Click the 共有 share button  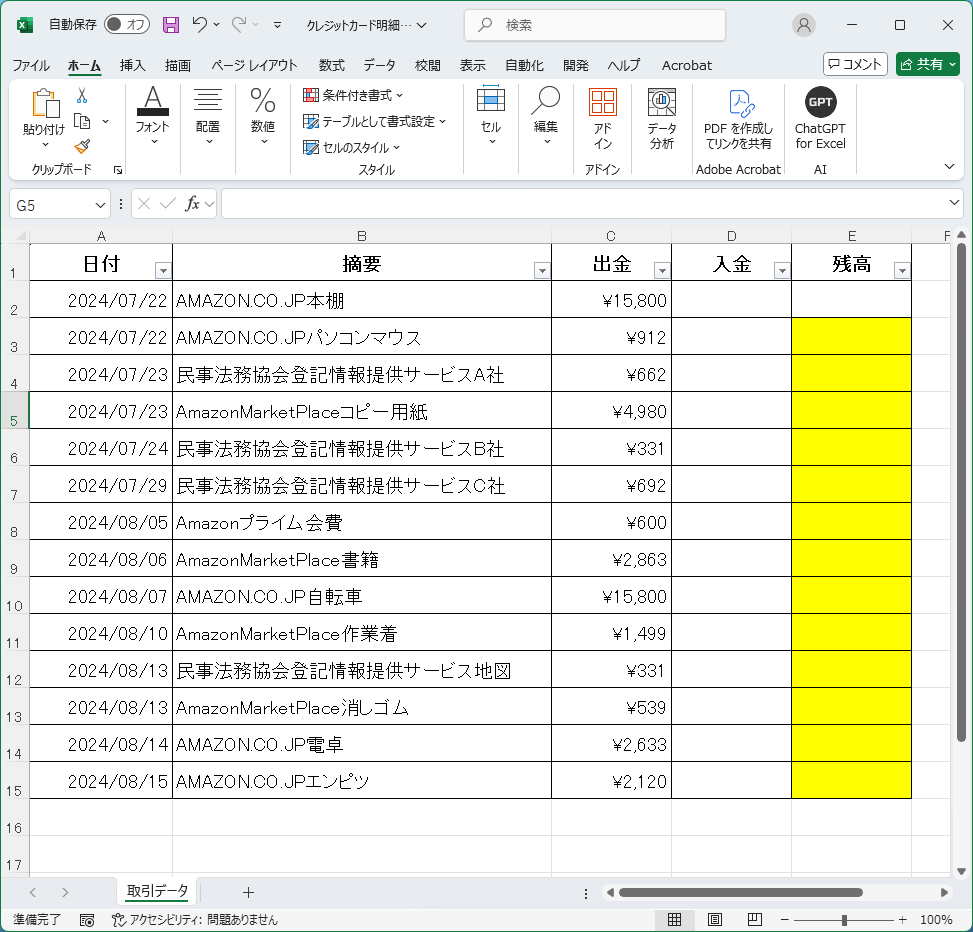pos(928,64)
